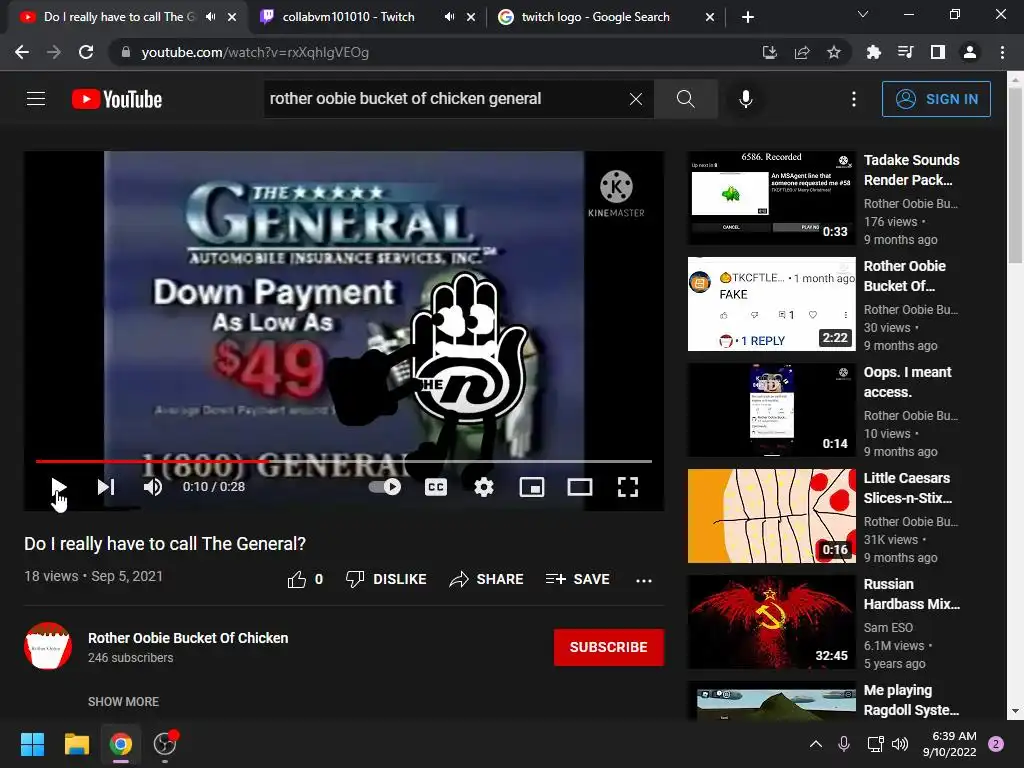This screenshot has width=1024, height=768.
Task: Switch to theater mode view
Action: point(579,487)
